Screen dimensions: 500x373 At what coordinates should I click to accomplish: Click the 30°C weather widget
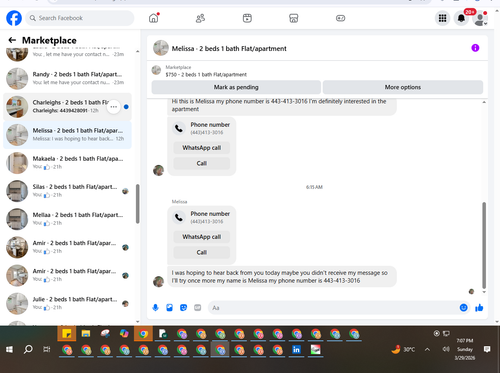[x=403, y=349]
